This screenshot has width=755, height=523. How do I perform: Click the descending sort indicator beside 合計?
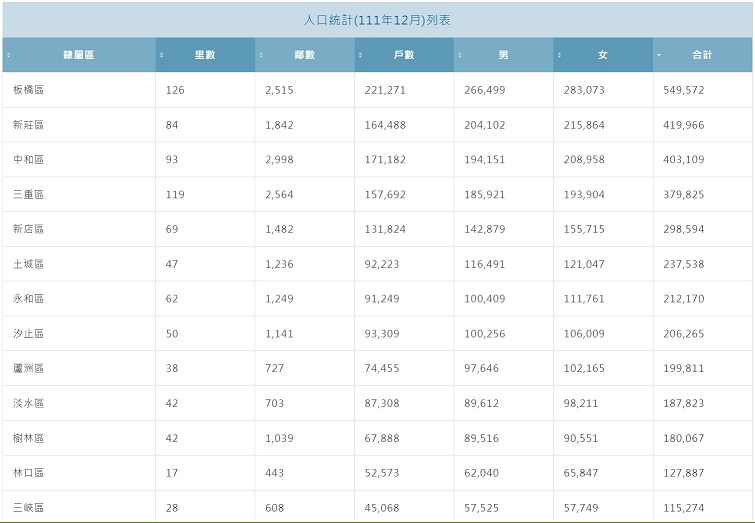(658, 55)
